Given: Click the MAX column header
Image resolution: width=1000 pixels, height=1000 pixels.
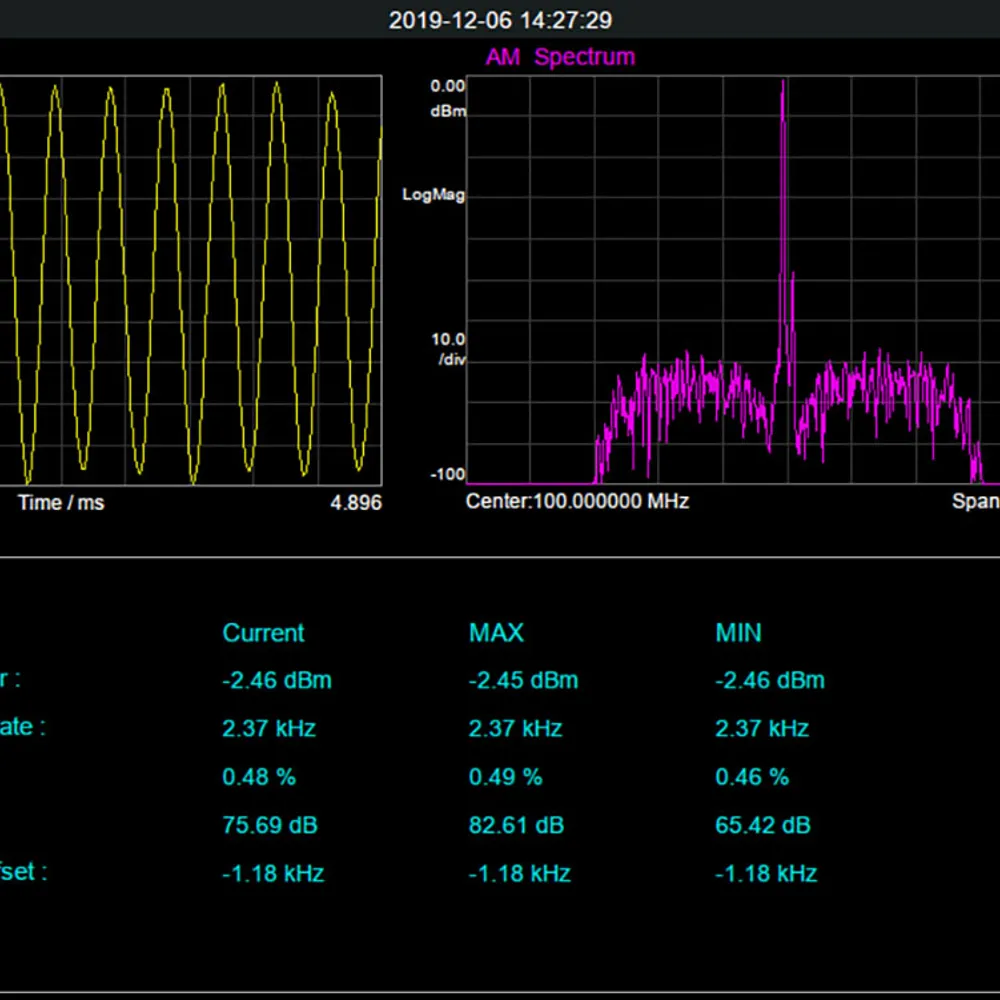Looking at the screenshot, I should tap(496, 633).
